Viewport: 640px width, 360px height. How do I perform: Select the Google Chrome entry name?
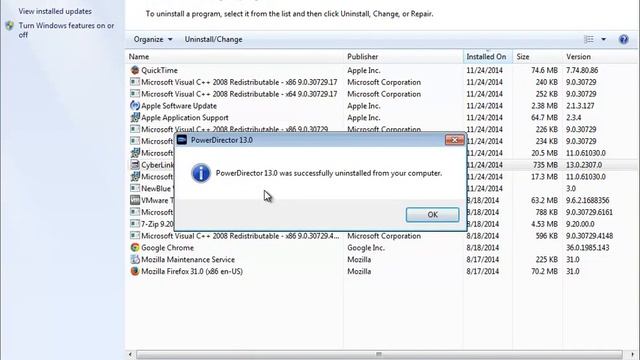coord(167,248)
